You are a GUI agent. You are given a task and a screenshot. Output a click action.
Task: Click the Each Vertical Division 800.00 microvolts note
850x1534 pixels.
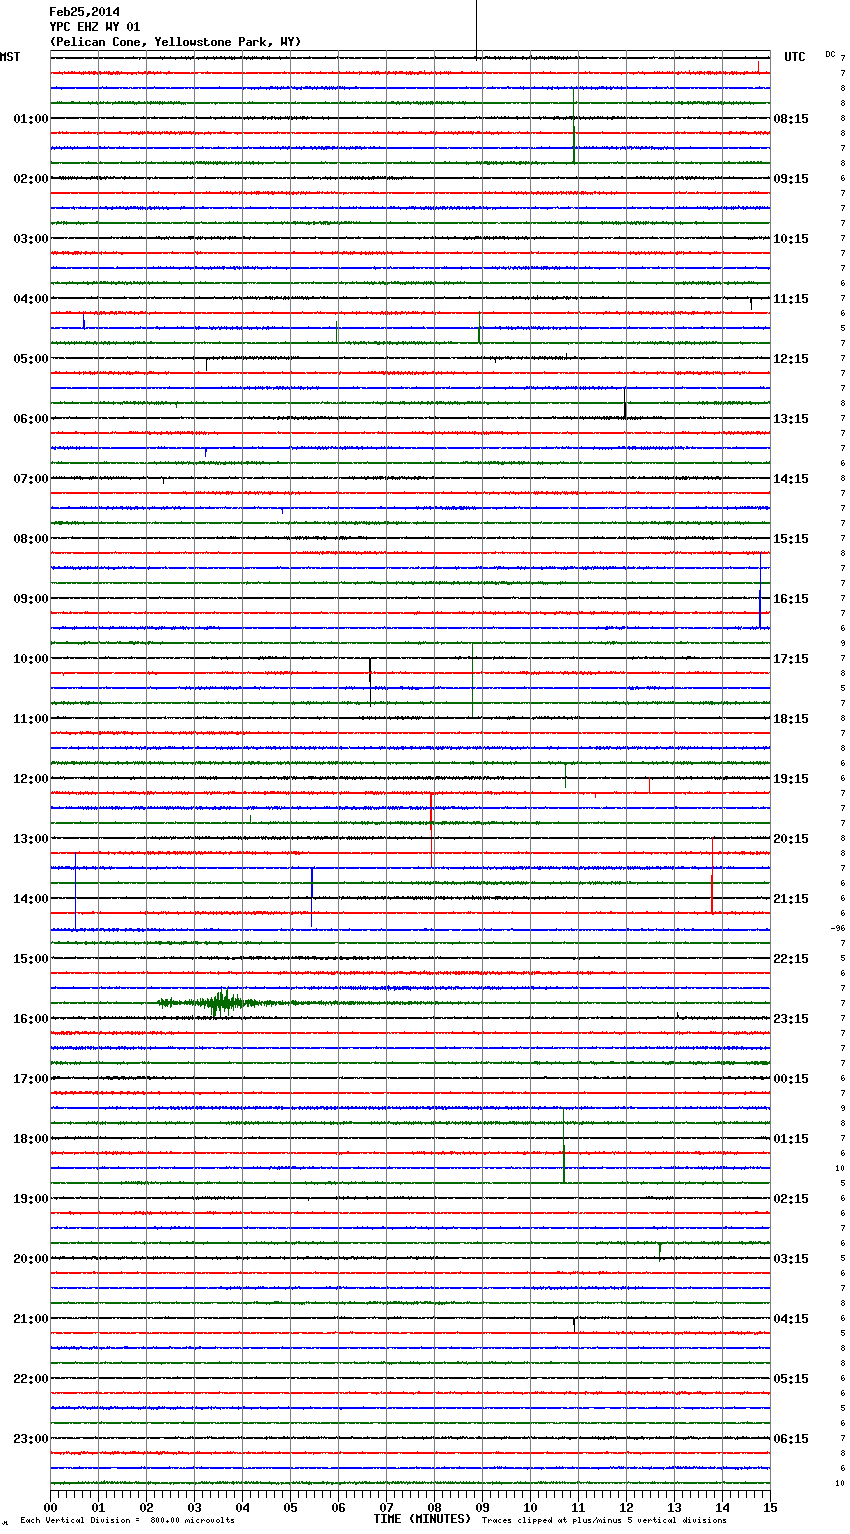point(127,1521)
